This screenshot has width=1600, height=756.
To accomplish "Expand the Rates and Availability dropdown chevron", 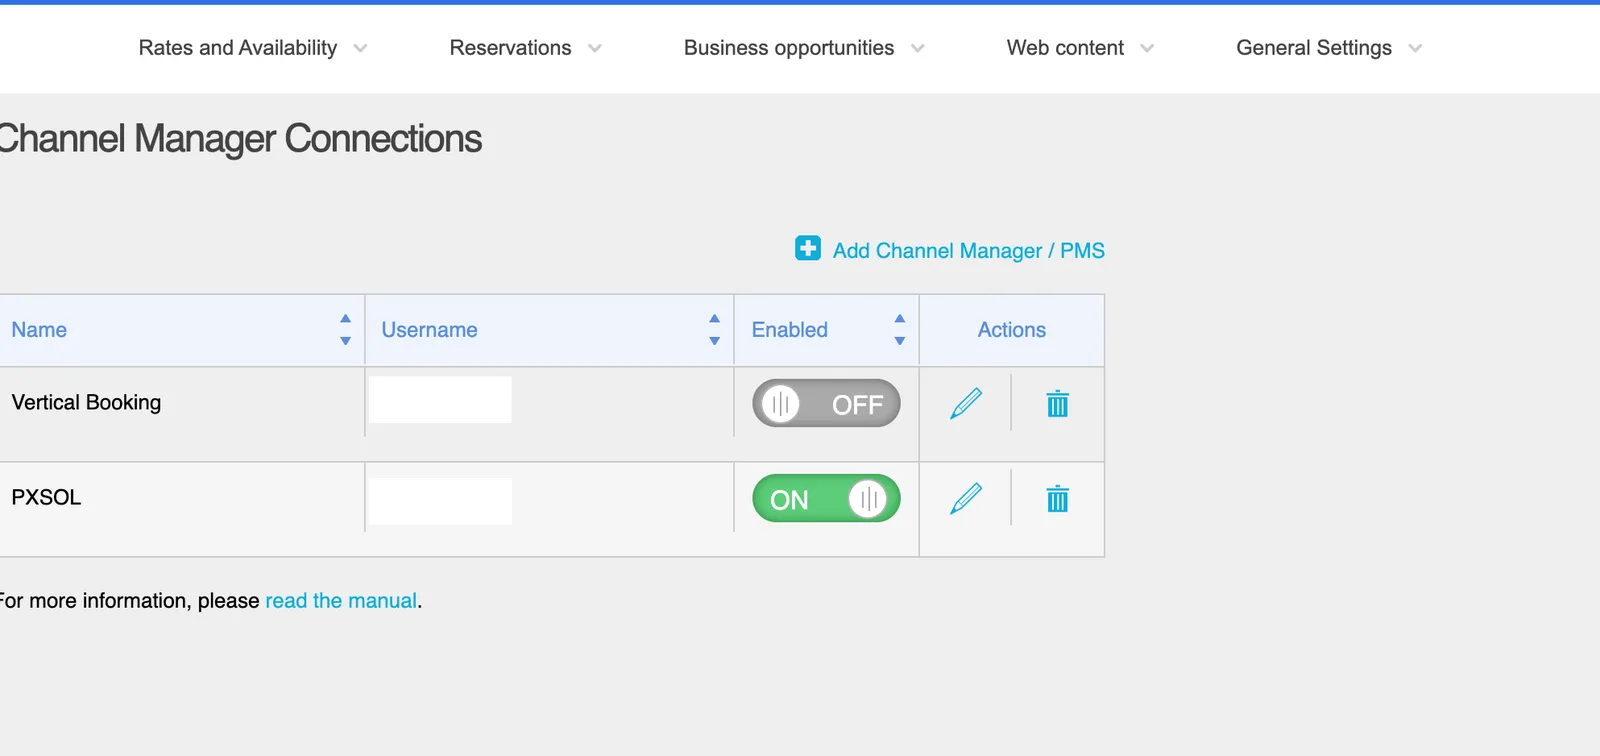I will (360, 48).
